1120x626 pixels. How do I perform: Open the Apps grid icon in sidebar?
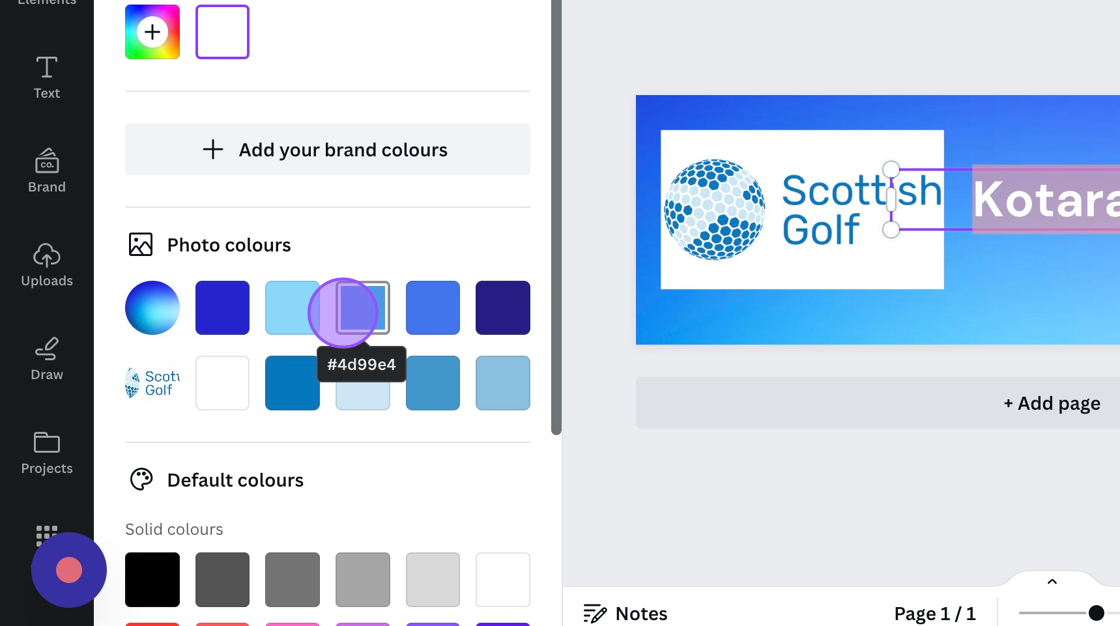tap(46, 535)
